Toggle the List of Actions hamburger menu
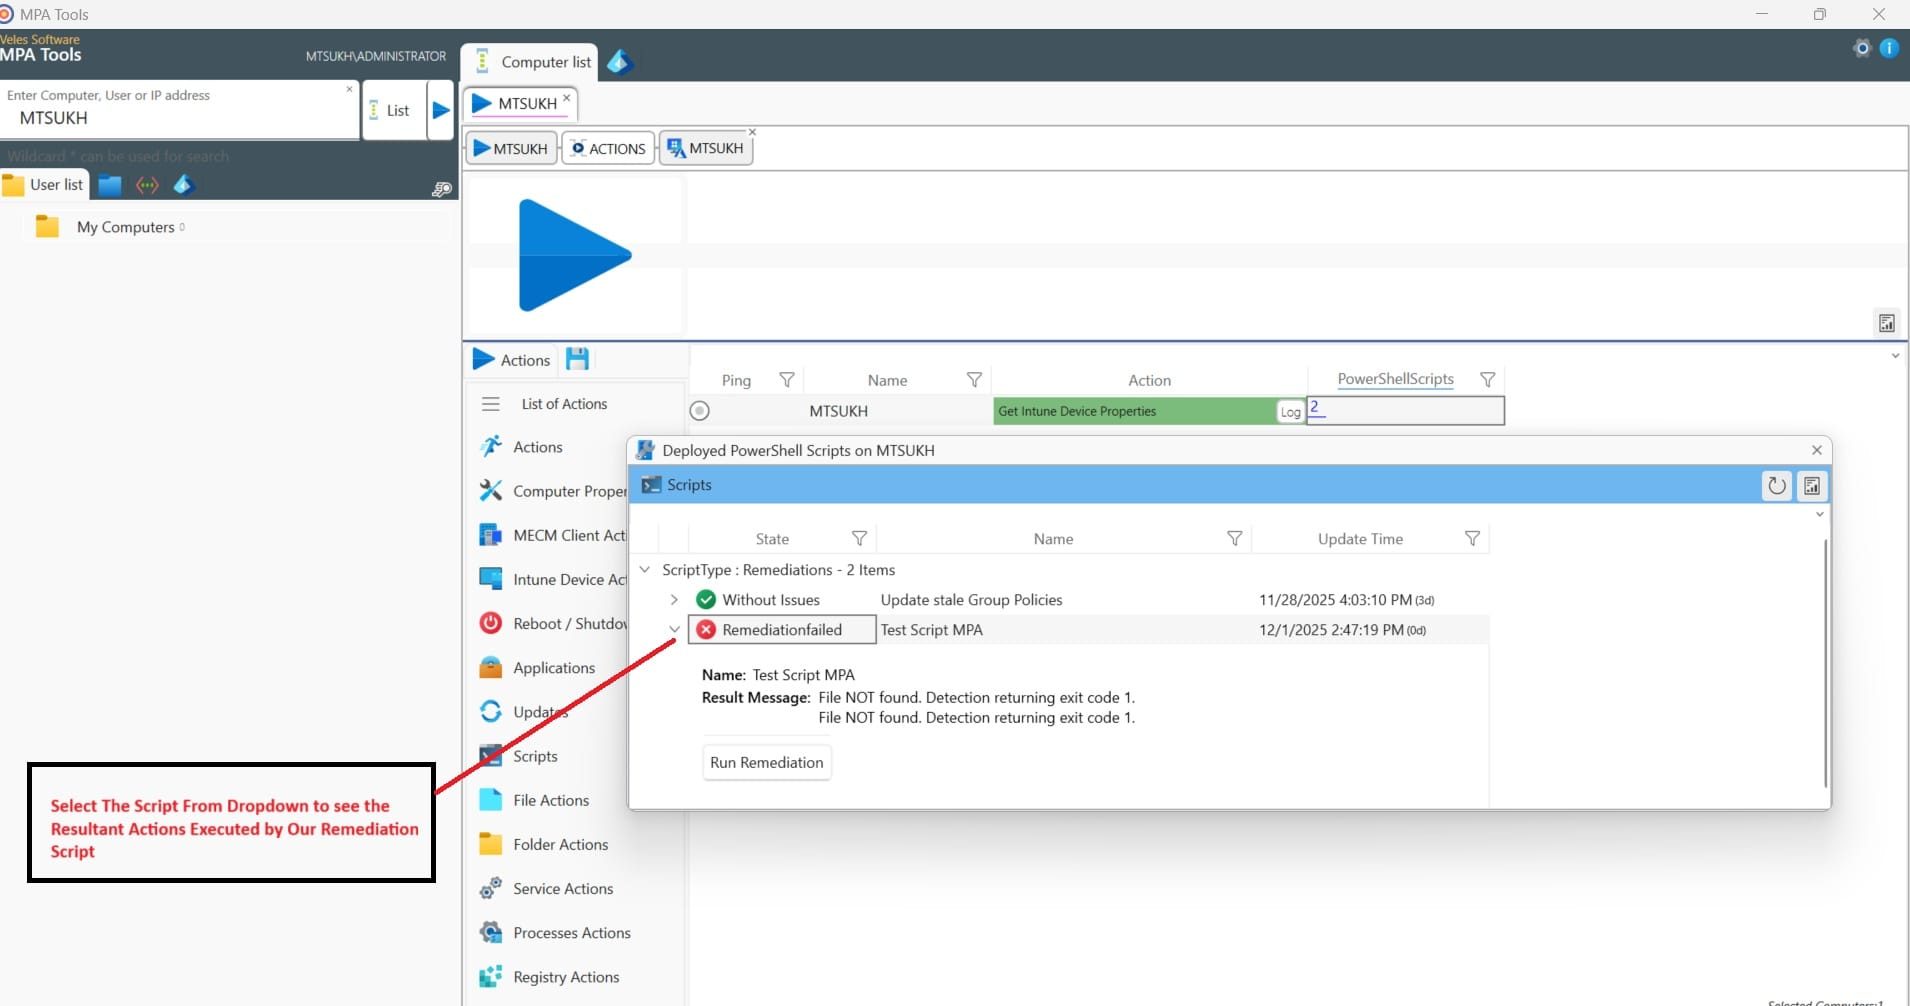This screenshot has width=1910, height=1006. click(490, 404)
